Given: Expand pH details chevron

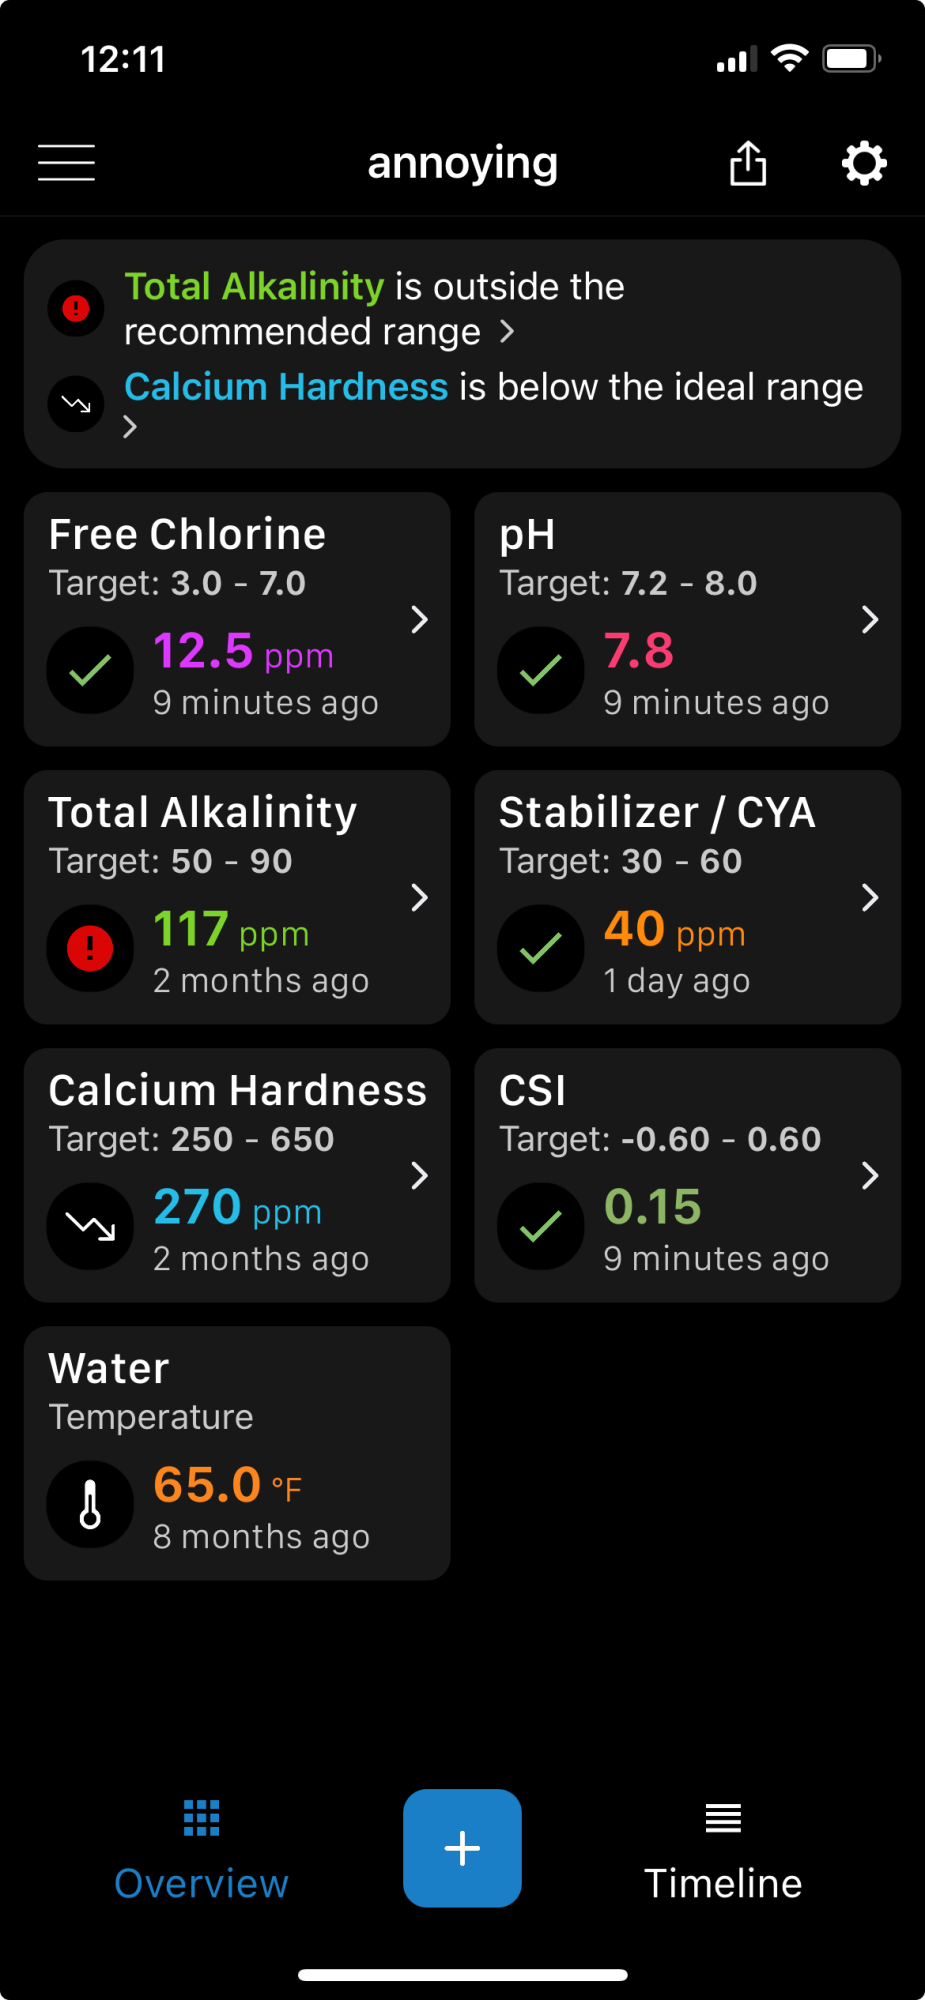Looking at the screenshot, I should coord(870,620).
